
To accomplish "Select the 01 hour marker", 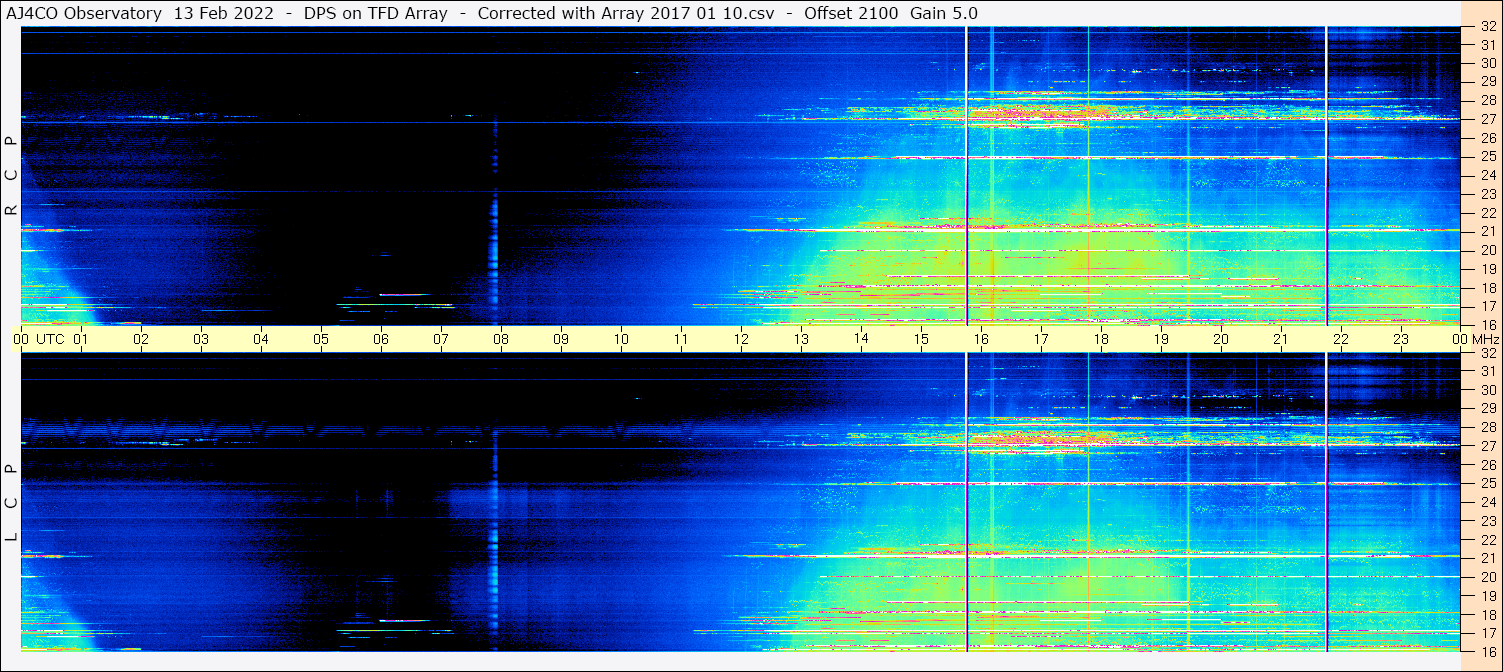I will tap(81, 339).
